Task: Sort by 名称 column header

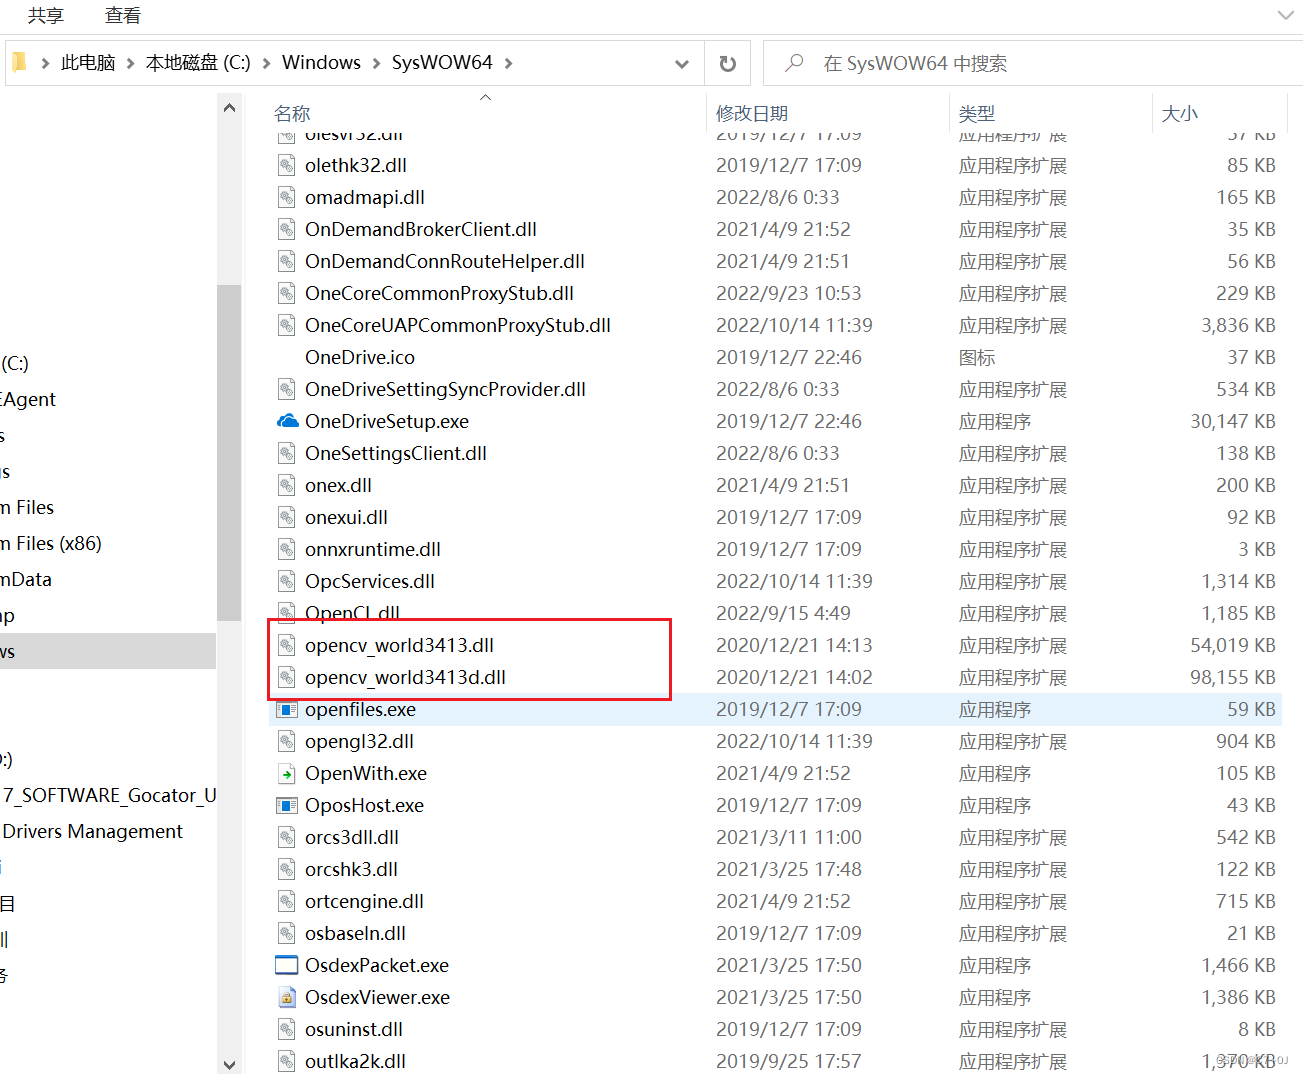Action: 292,114
